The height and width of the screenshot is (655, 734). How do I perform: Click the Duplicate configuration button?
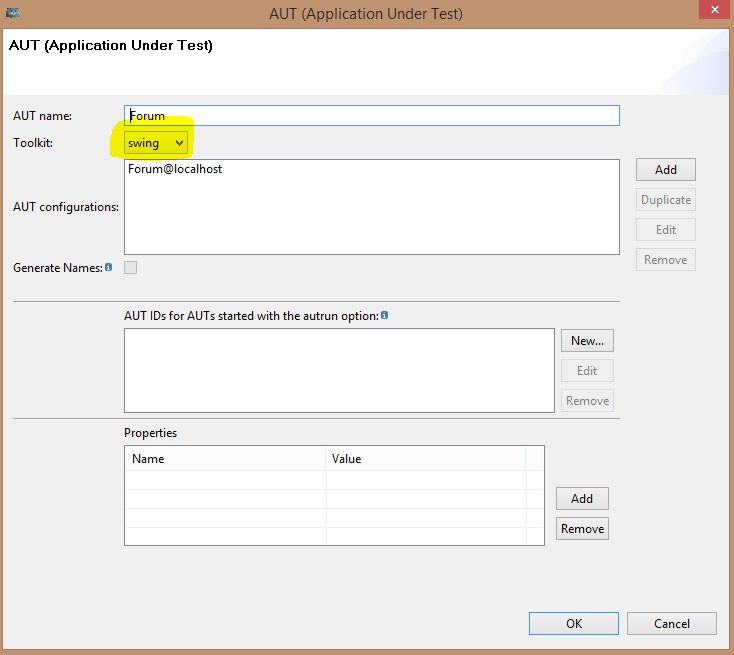665,199
